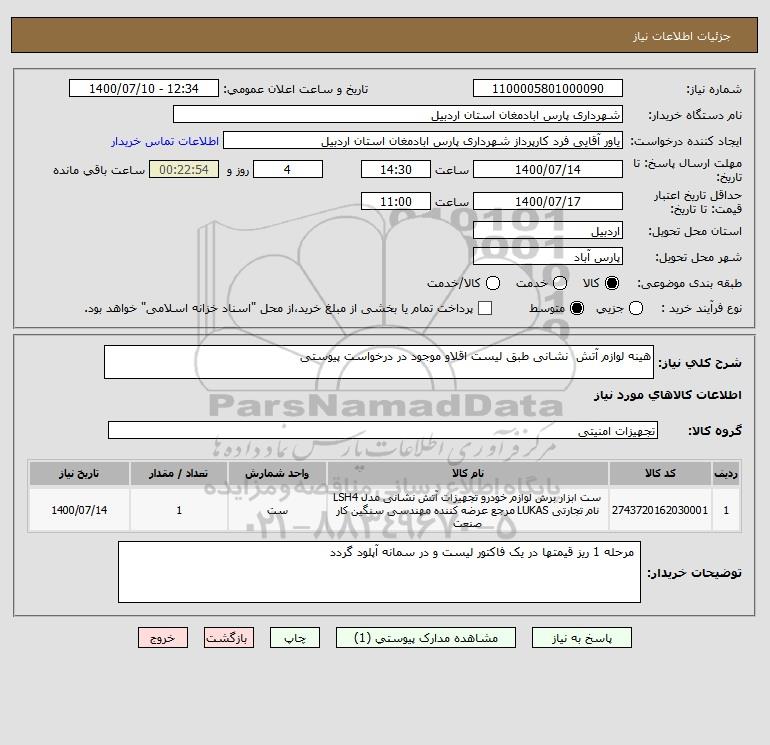This screenshot has height=745, width=770.
Task: Click the quantity cell showing 1
Action: pyautogui.click(x=179, y=510)
